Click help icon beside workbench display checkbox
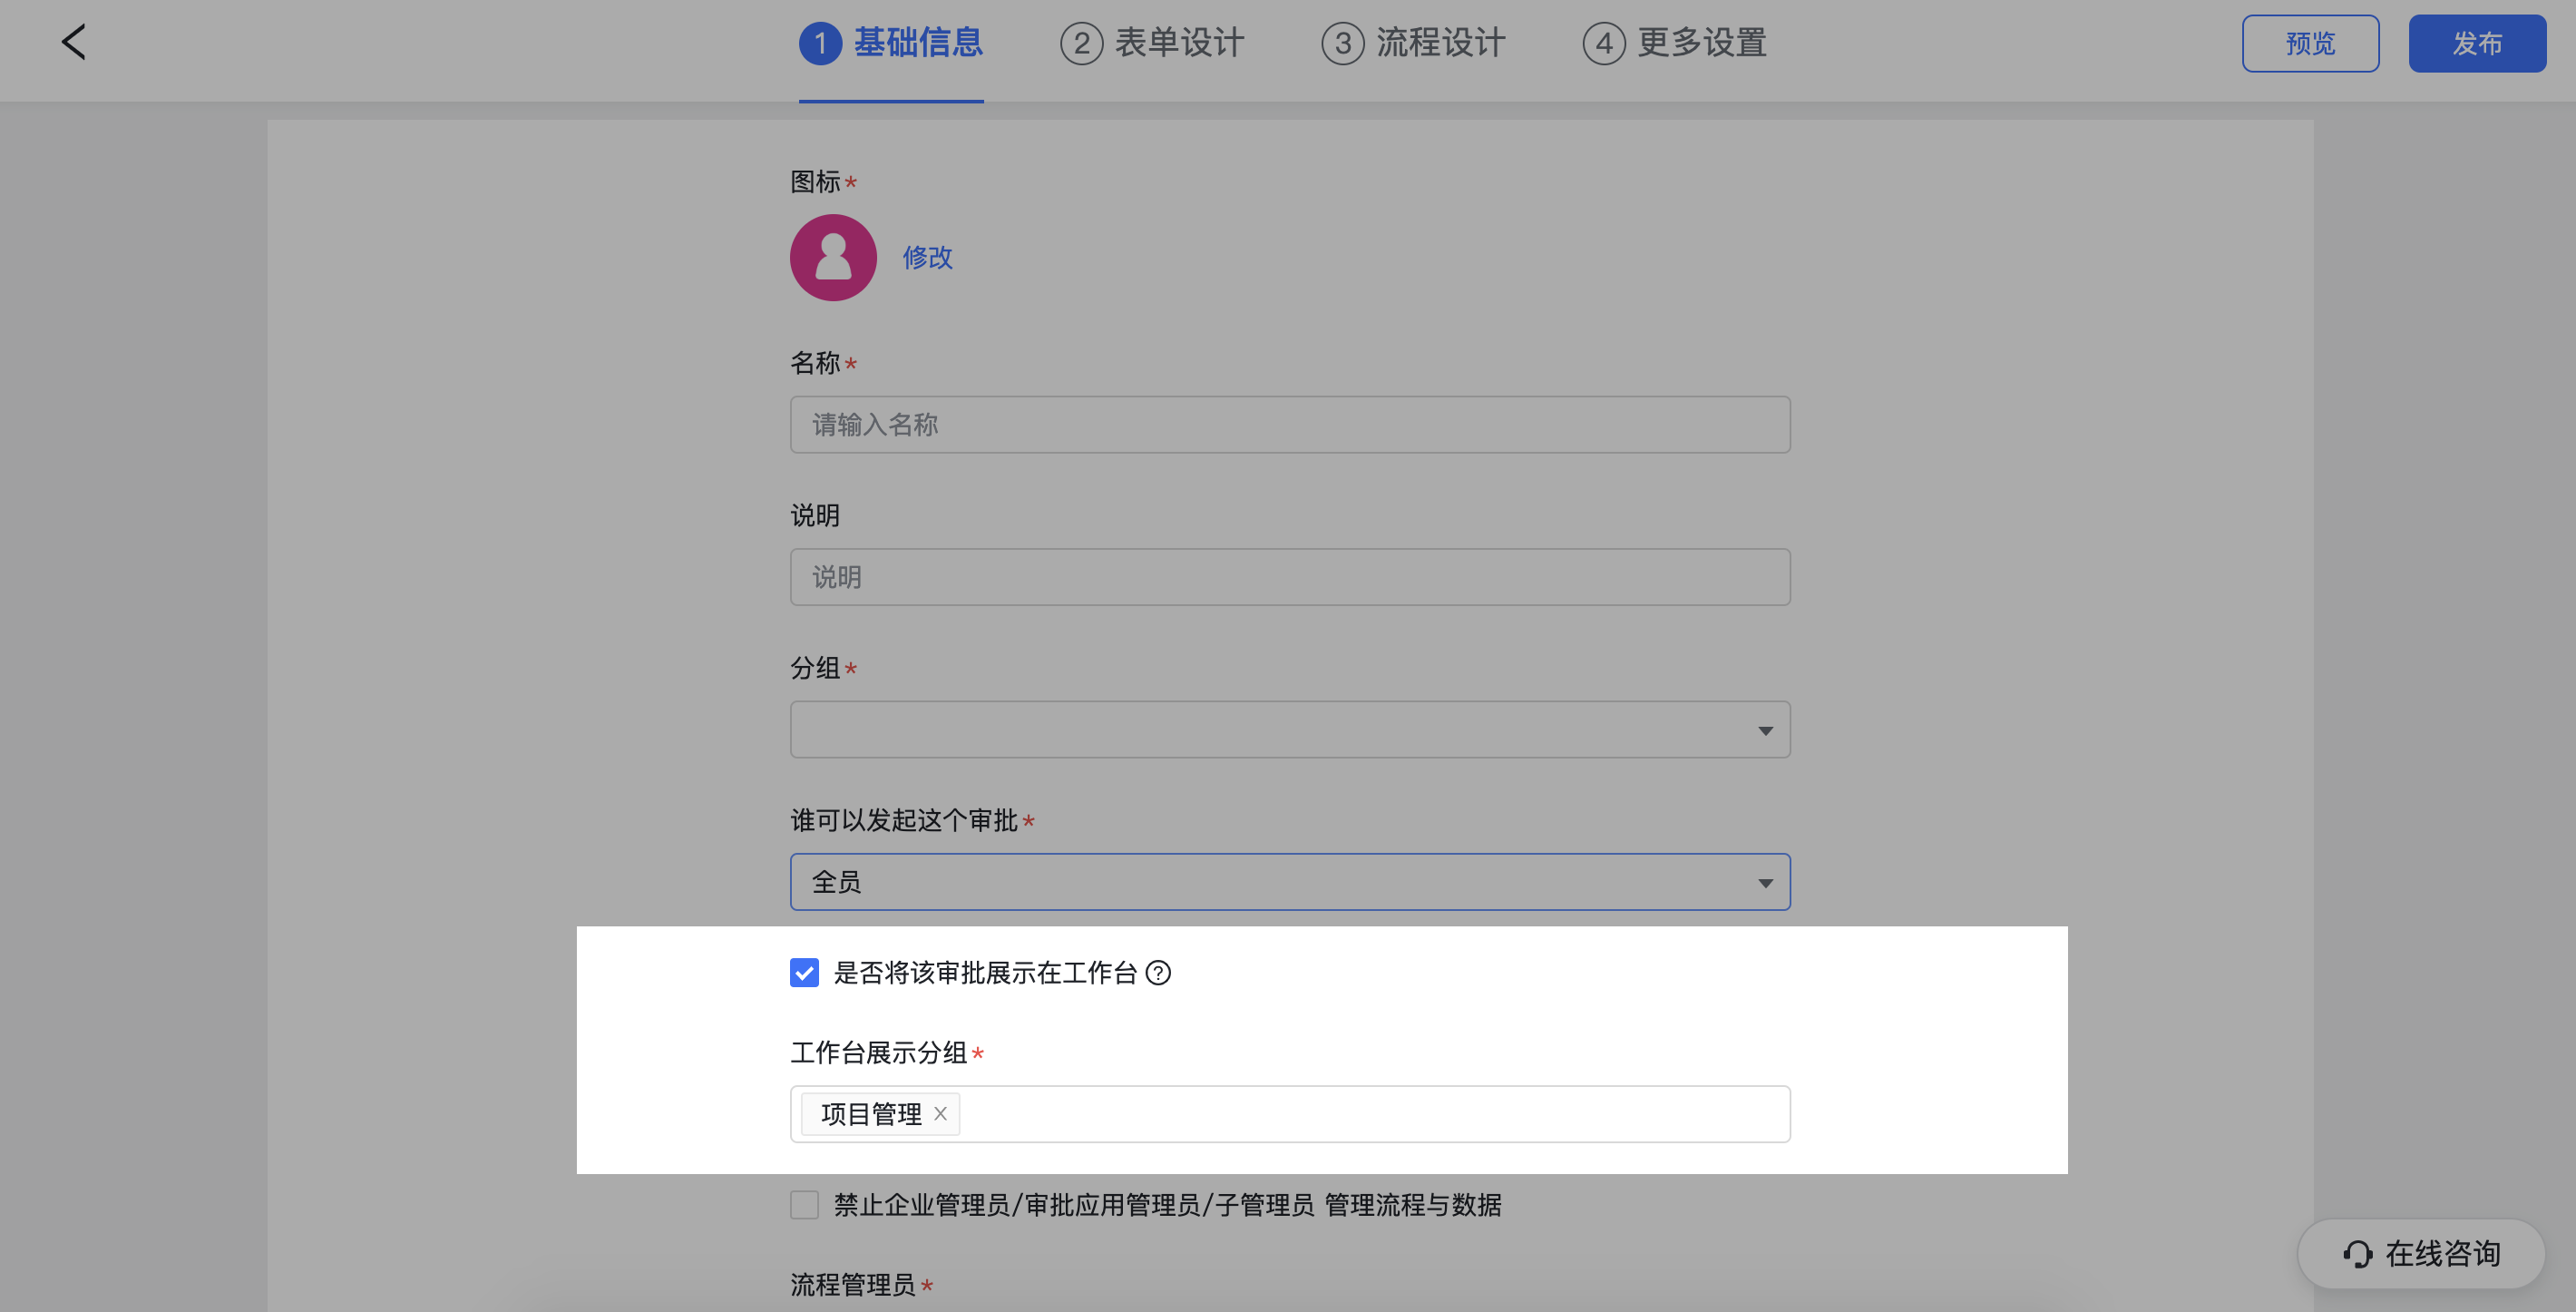 (x=1158, y=973)
